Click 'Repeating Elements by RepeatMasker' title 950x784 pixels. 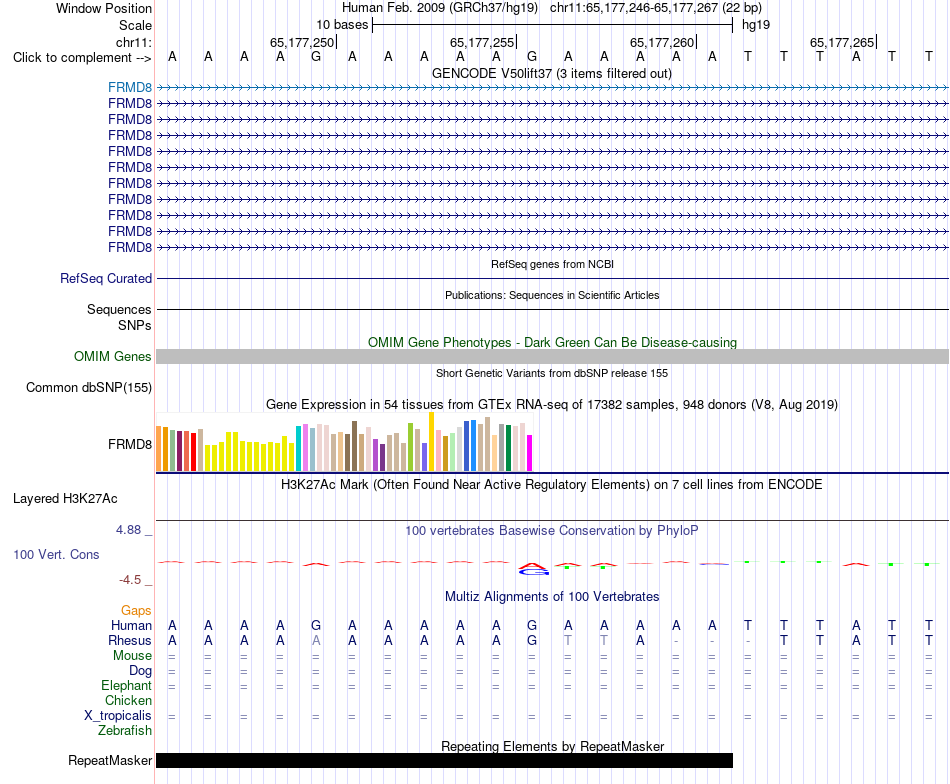pyautogui.click(x=552, y=746)
